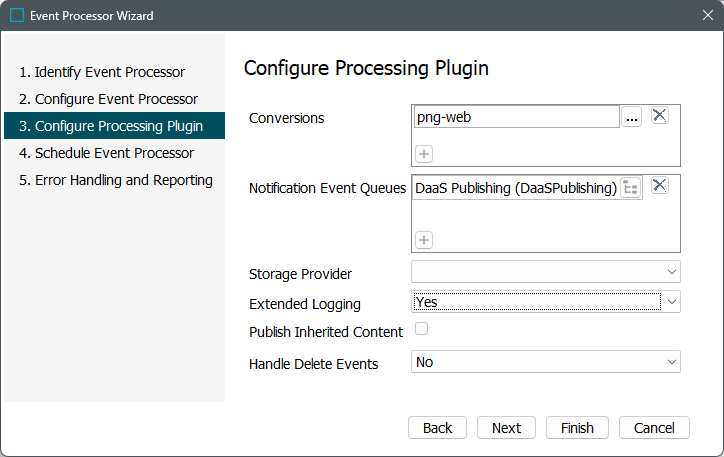Open Handle Delete Events dropdown

[545, 362]
